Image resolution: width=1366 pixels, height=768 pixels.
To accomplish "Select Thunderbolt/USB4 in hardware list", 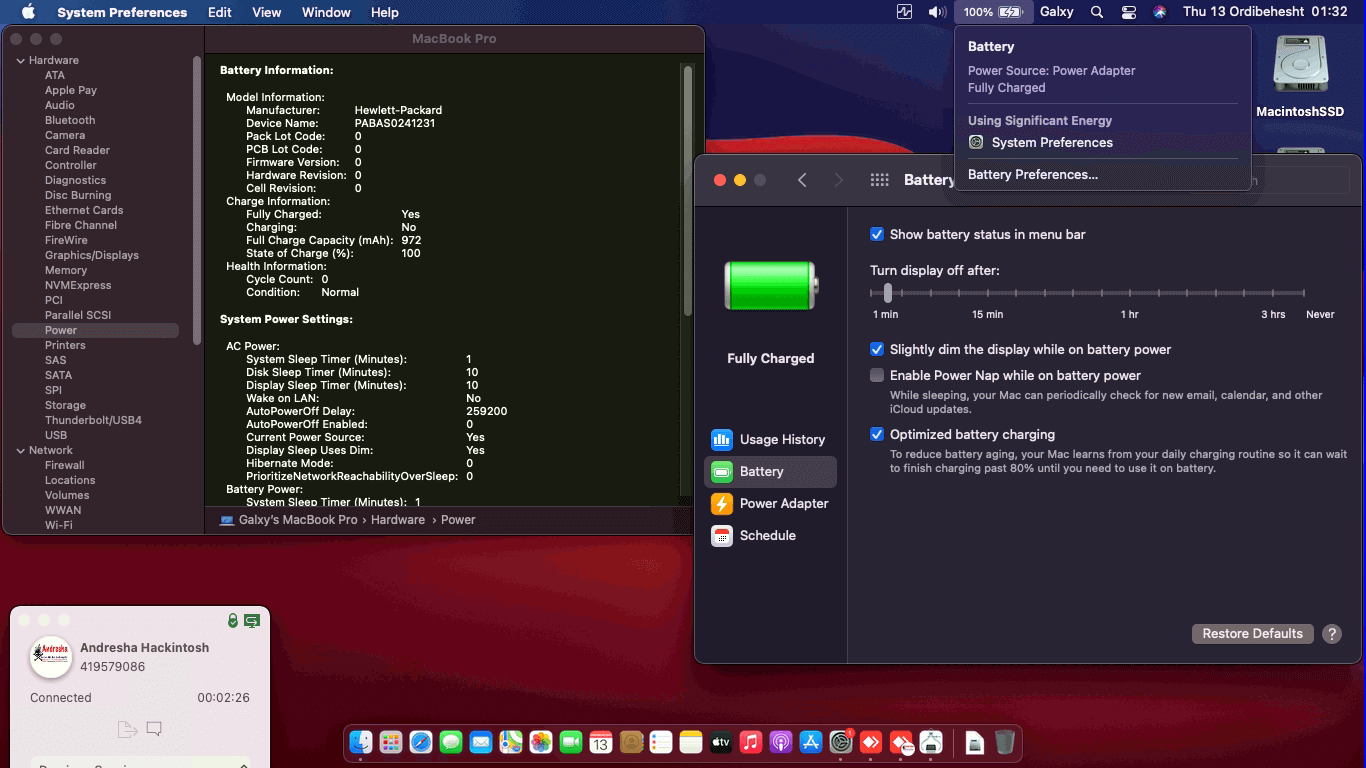I will click(93, 420).
